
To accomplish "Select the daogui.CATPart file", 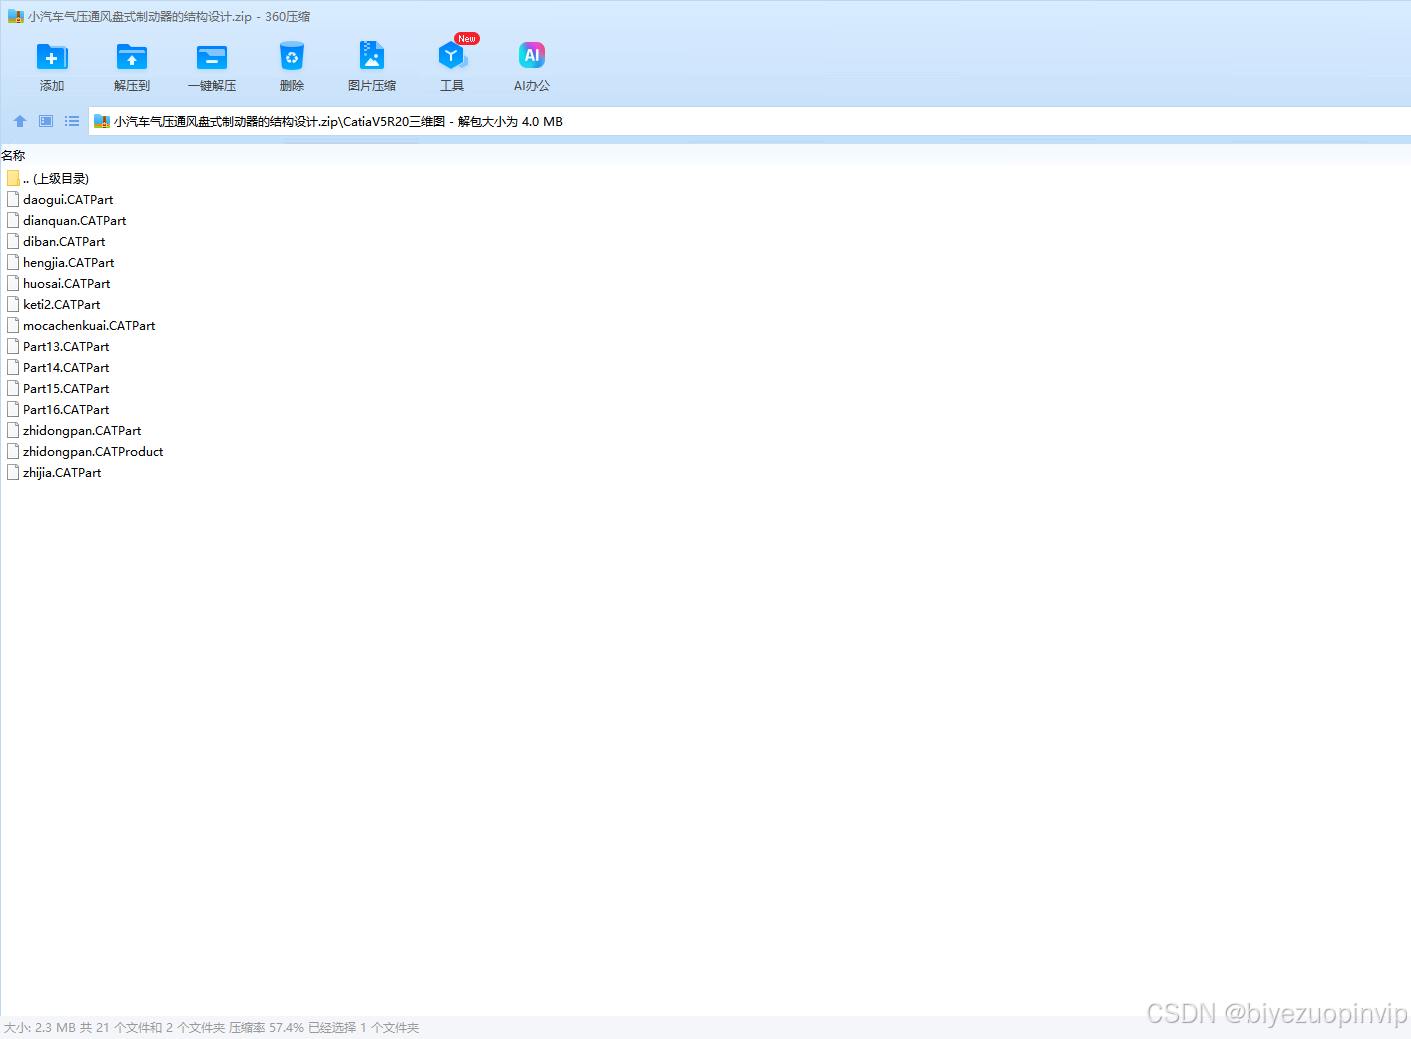I will (x=68, y=199).
